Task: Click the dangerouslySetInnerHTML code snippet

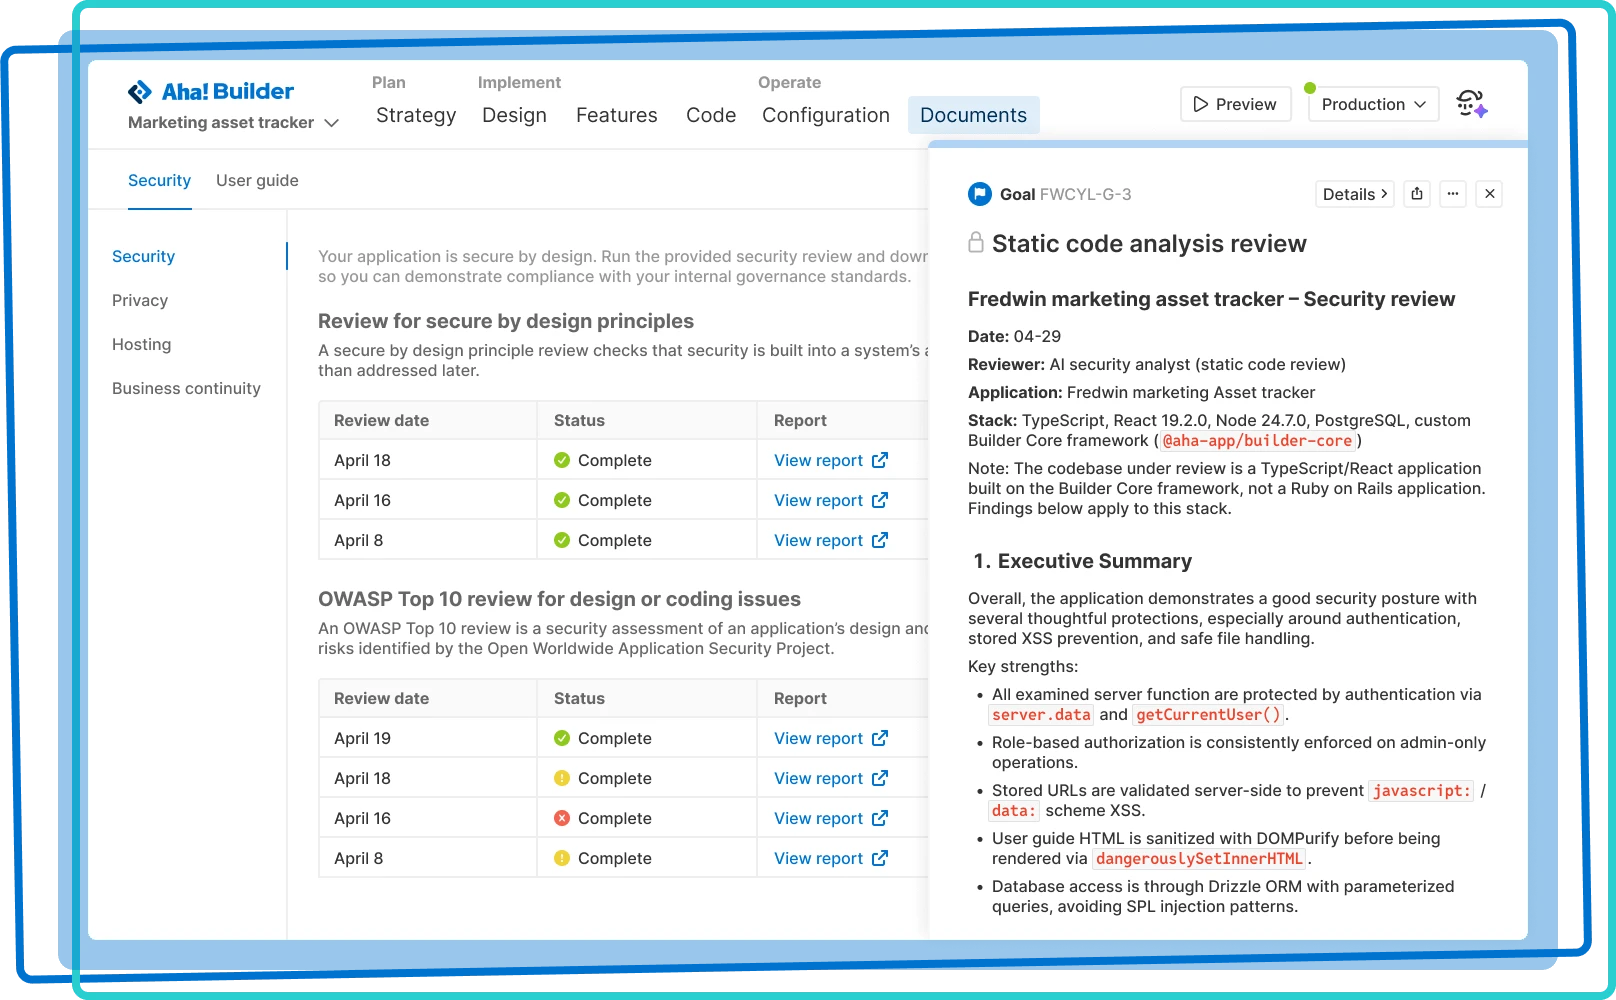Action: (x=1200, y=859)
